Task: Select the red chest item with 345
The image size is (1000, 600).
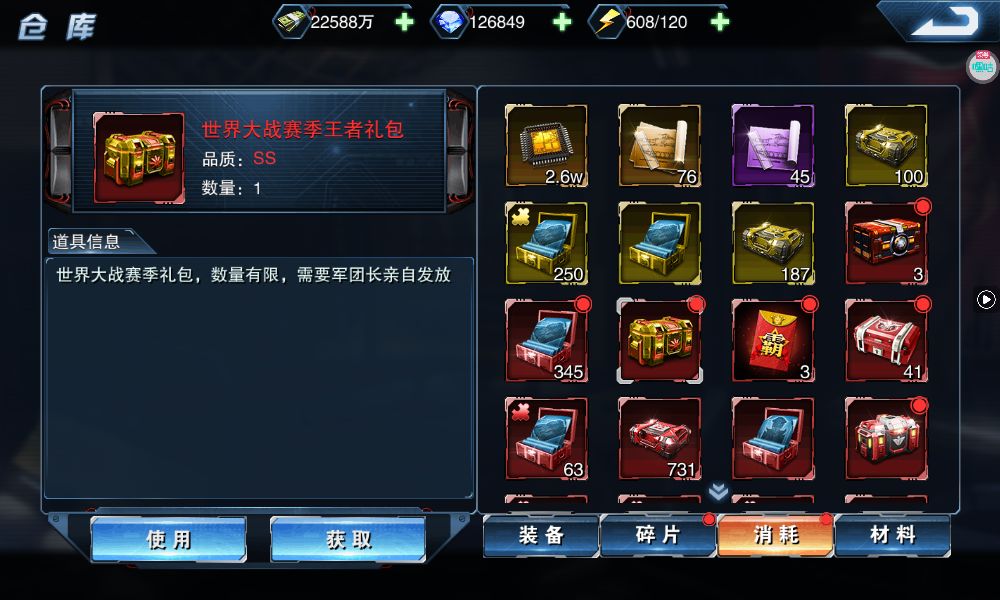Action: point(547,340)
